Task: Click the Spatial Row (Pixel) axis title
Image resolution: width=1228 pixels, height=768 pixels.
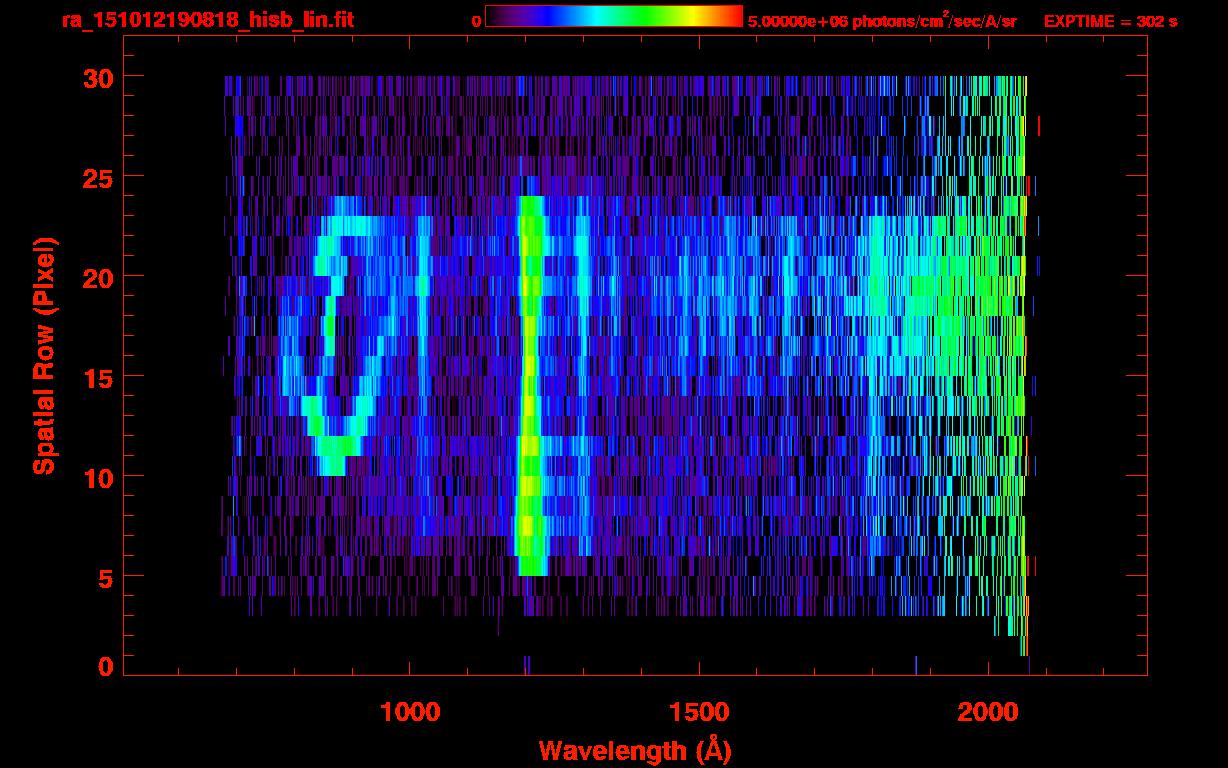Action: coord(43,355)
